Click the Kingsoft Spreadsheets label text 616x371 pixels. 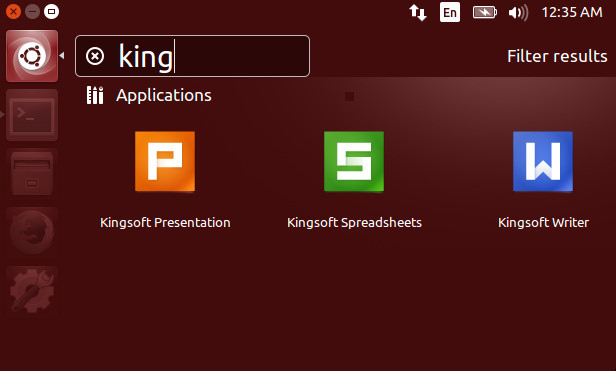point(354,223)
